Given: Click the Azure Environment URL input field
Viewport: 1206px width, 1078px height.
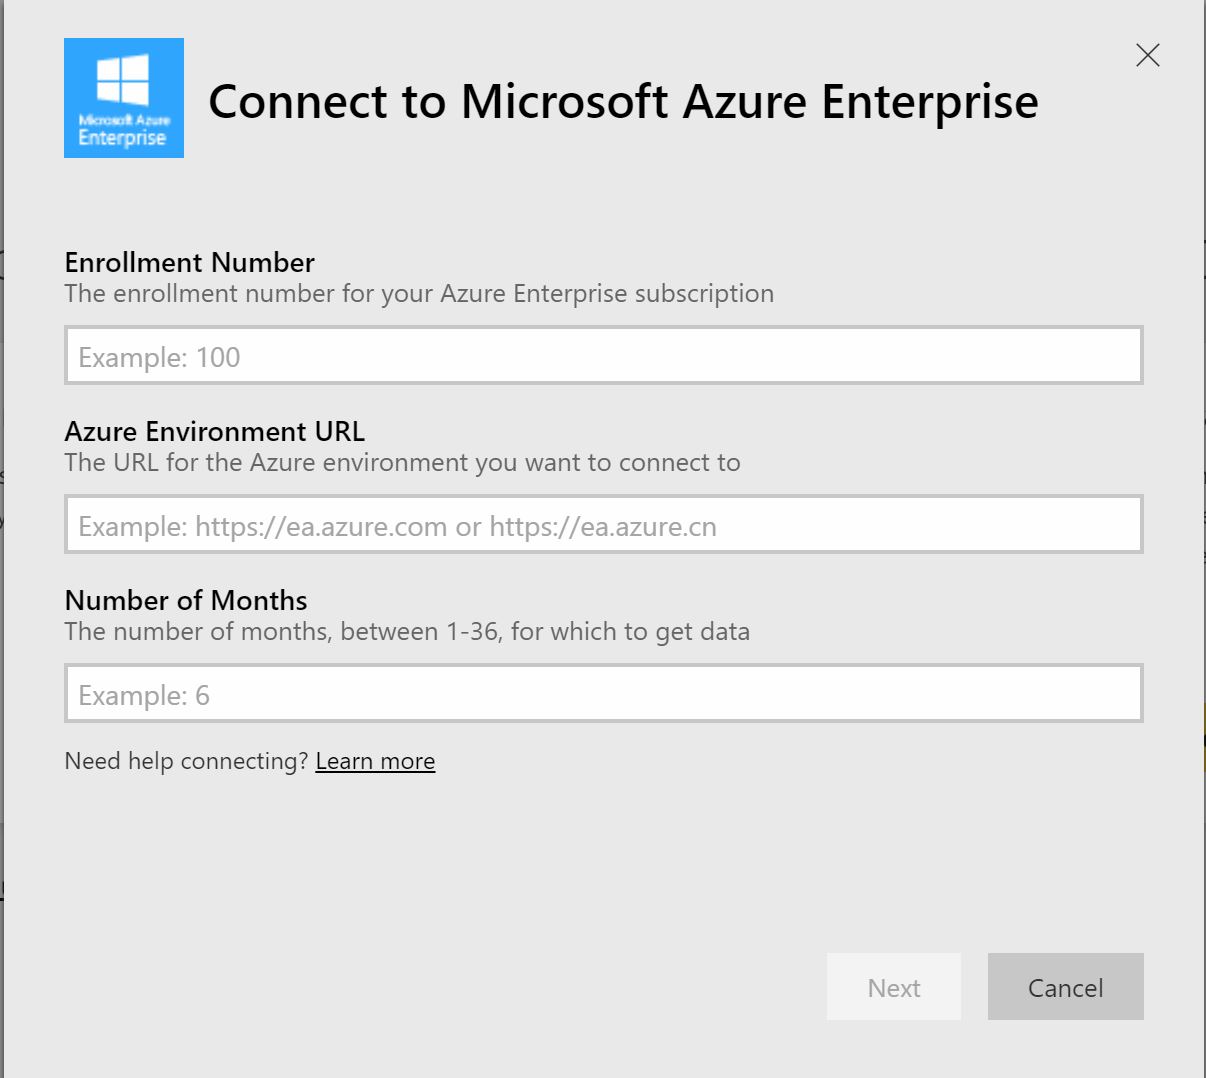Looking at the screenshot, I should pos(603,523).
